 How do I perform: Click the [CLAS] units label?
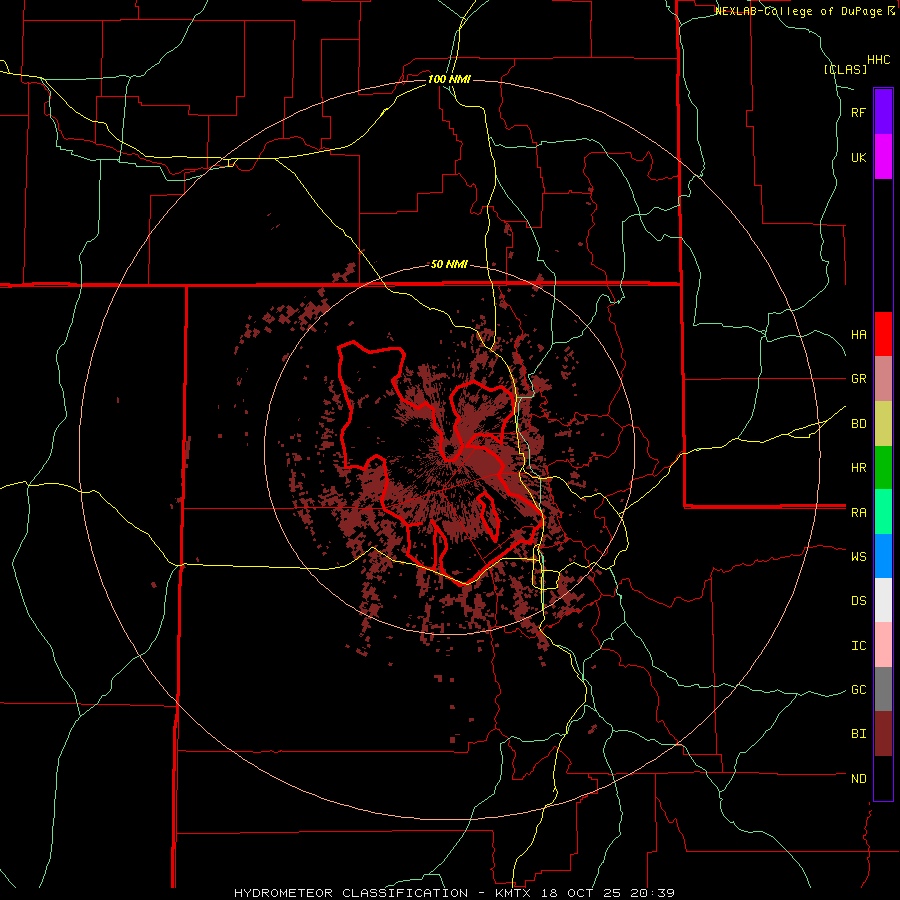[845, 69]
